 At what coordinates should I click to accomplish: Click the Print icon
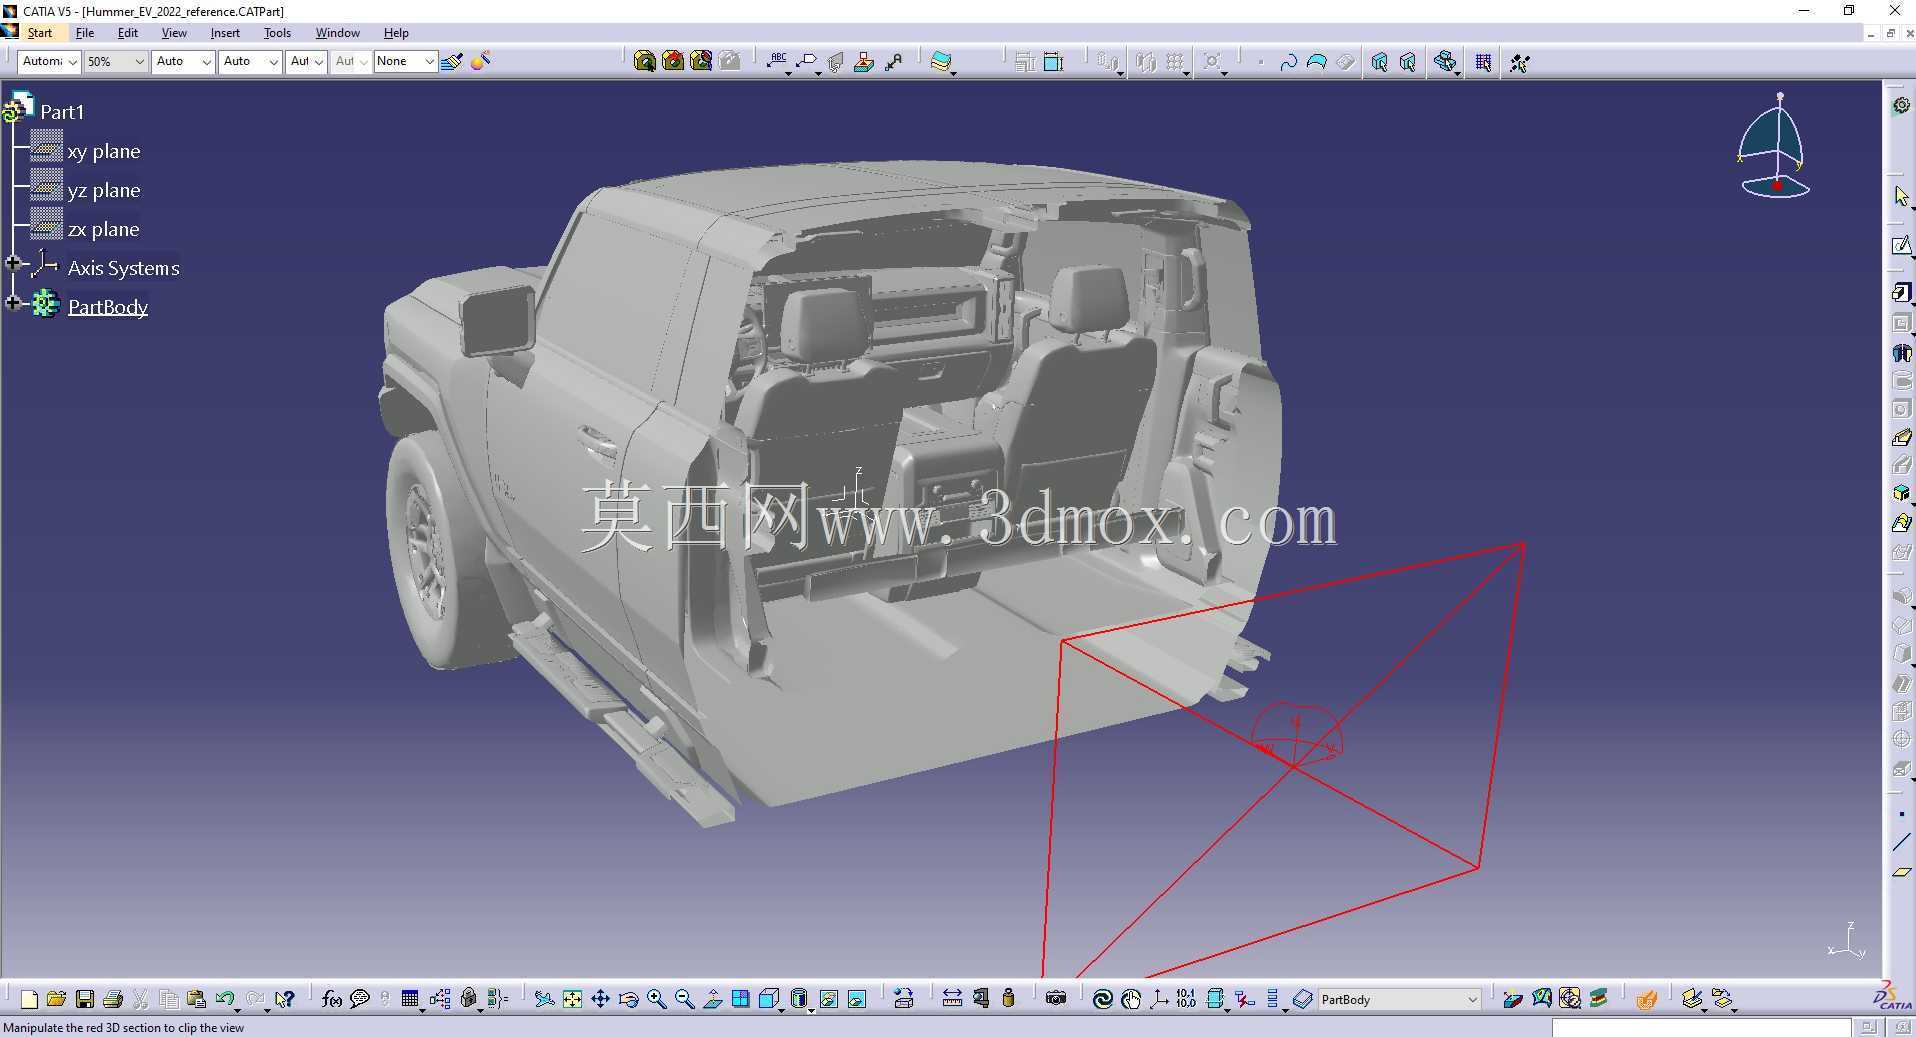(113, 999)
